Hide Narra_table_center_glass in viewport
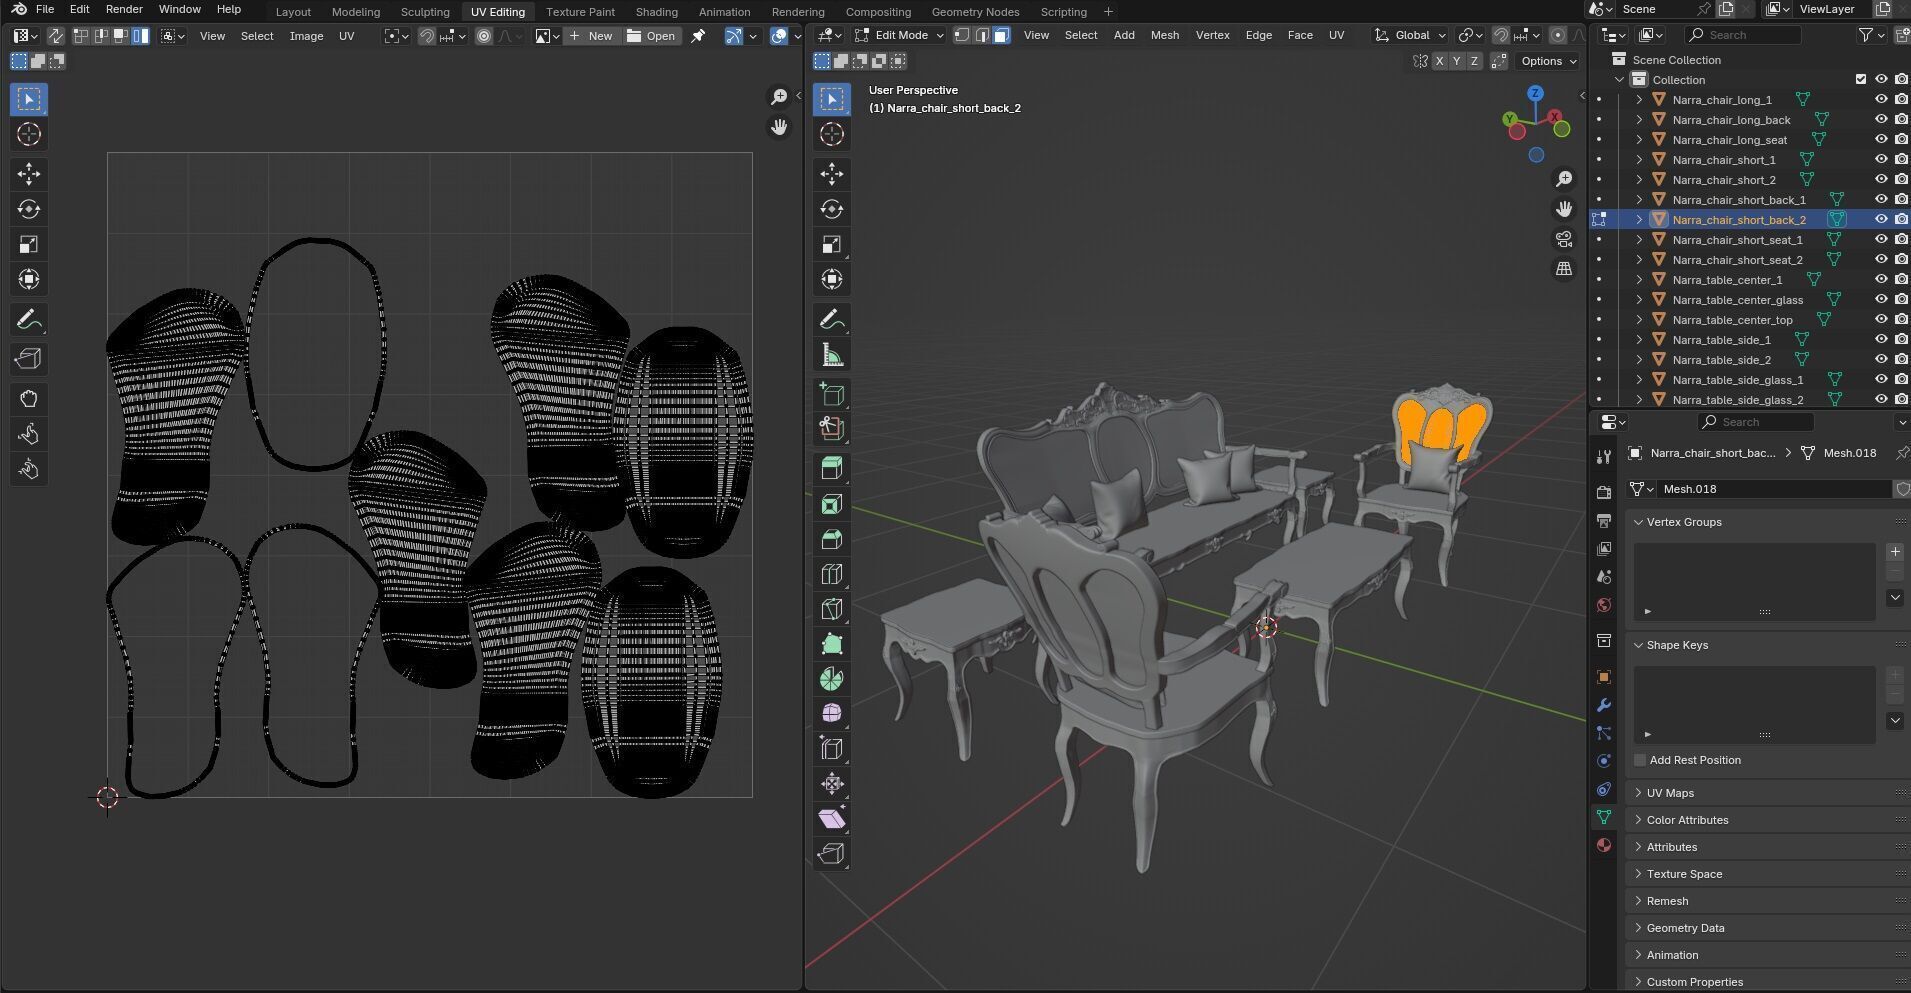 click(1881, 299)
